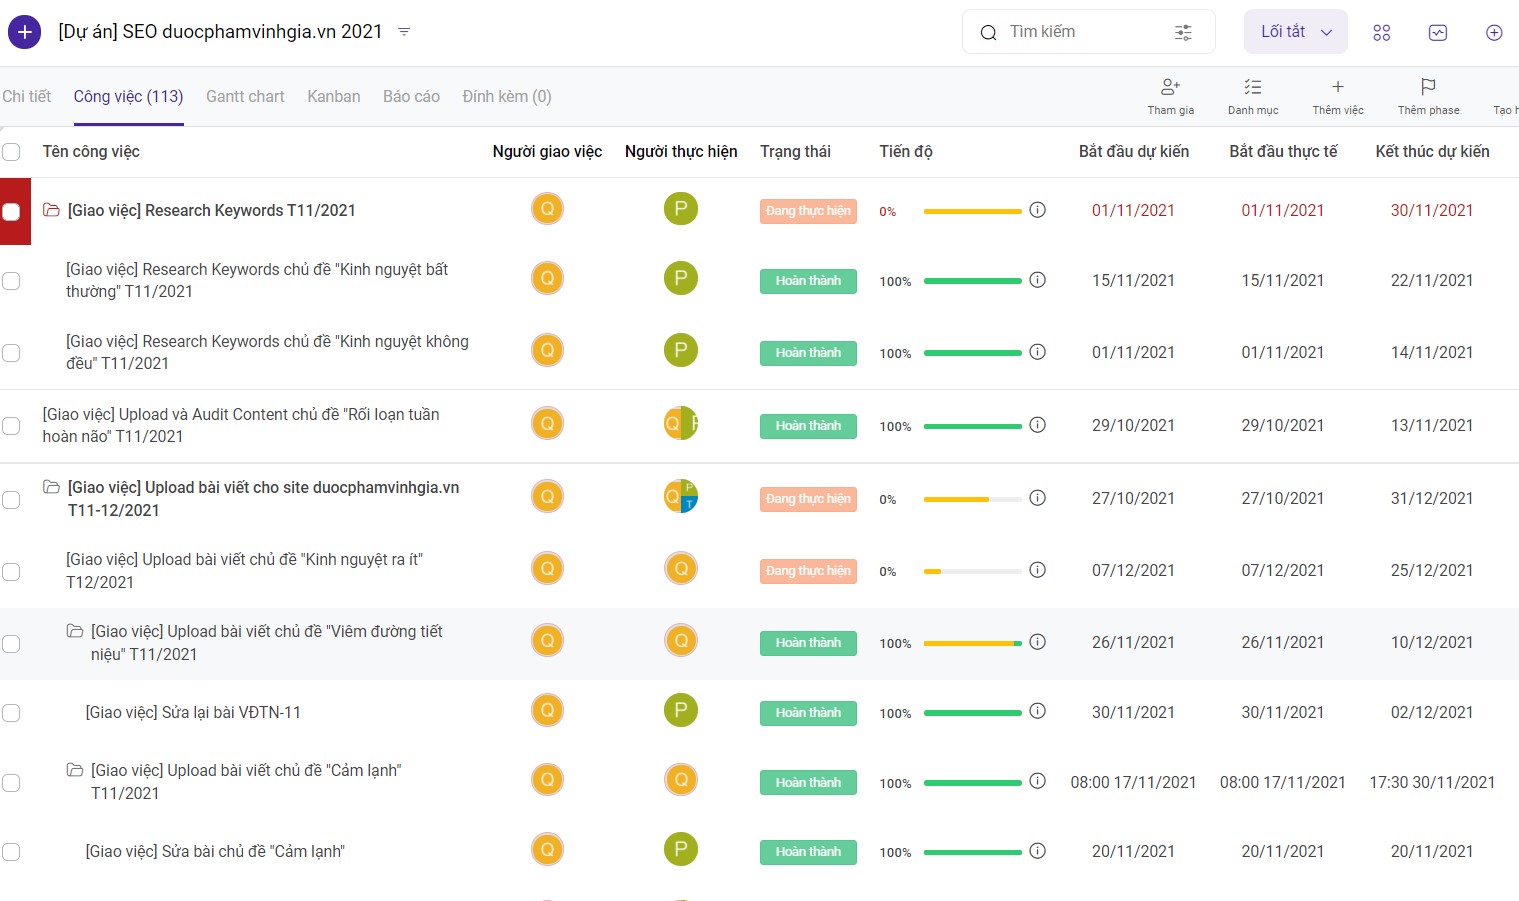Tick the select-all checkbox in header
Viewport: 1519px width, 901px height.
[11, 152]
